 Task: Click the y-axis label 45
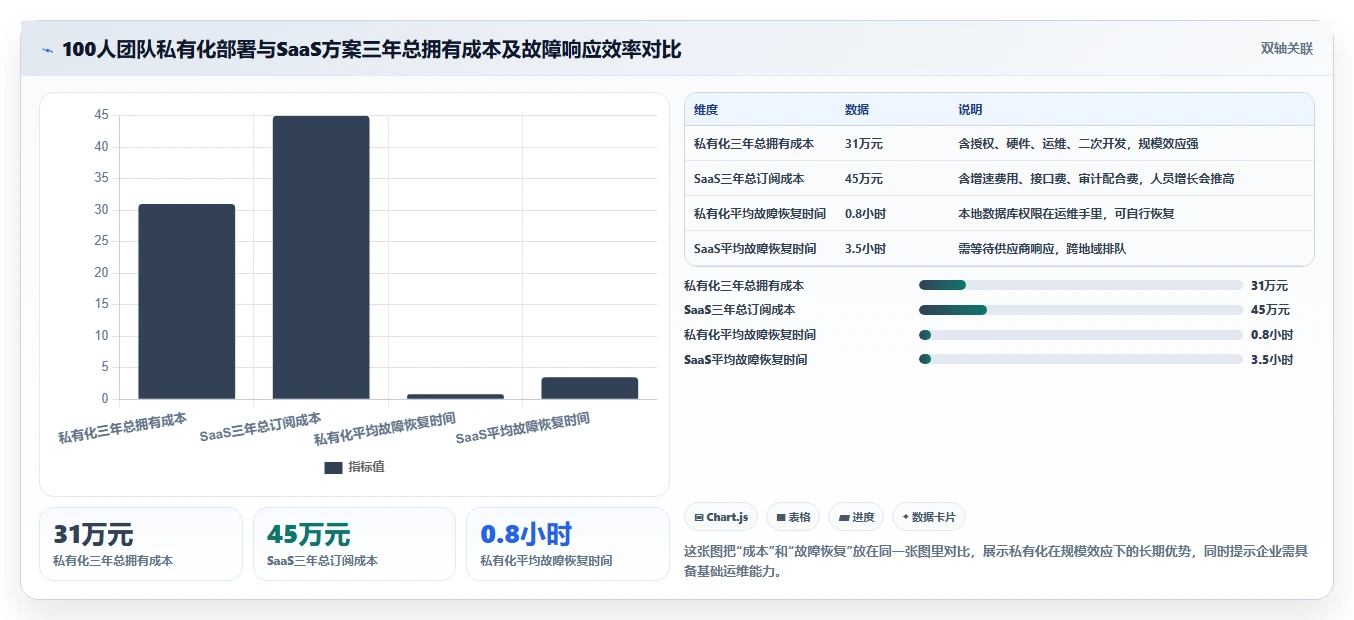coord(101,115)
